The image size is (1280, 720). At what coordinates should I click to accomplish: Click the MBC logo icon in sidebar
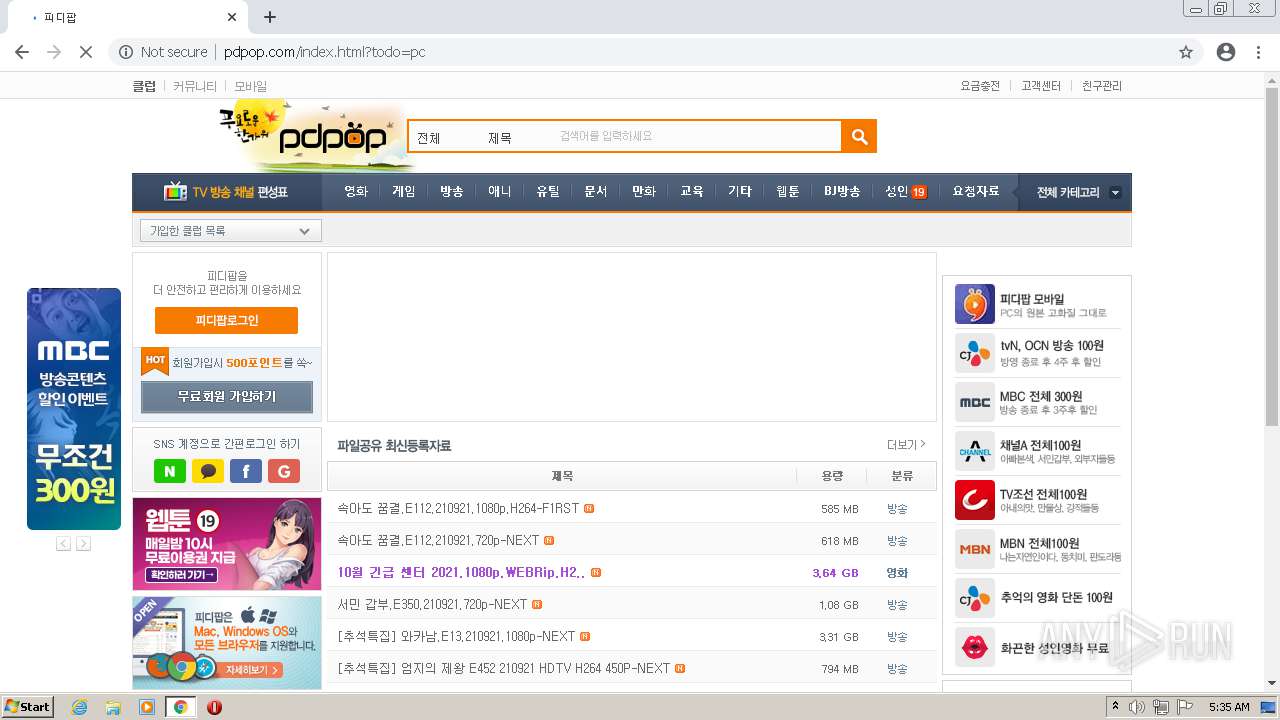pyautogui.click(x=974, y=402)
